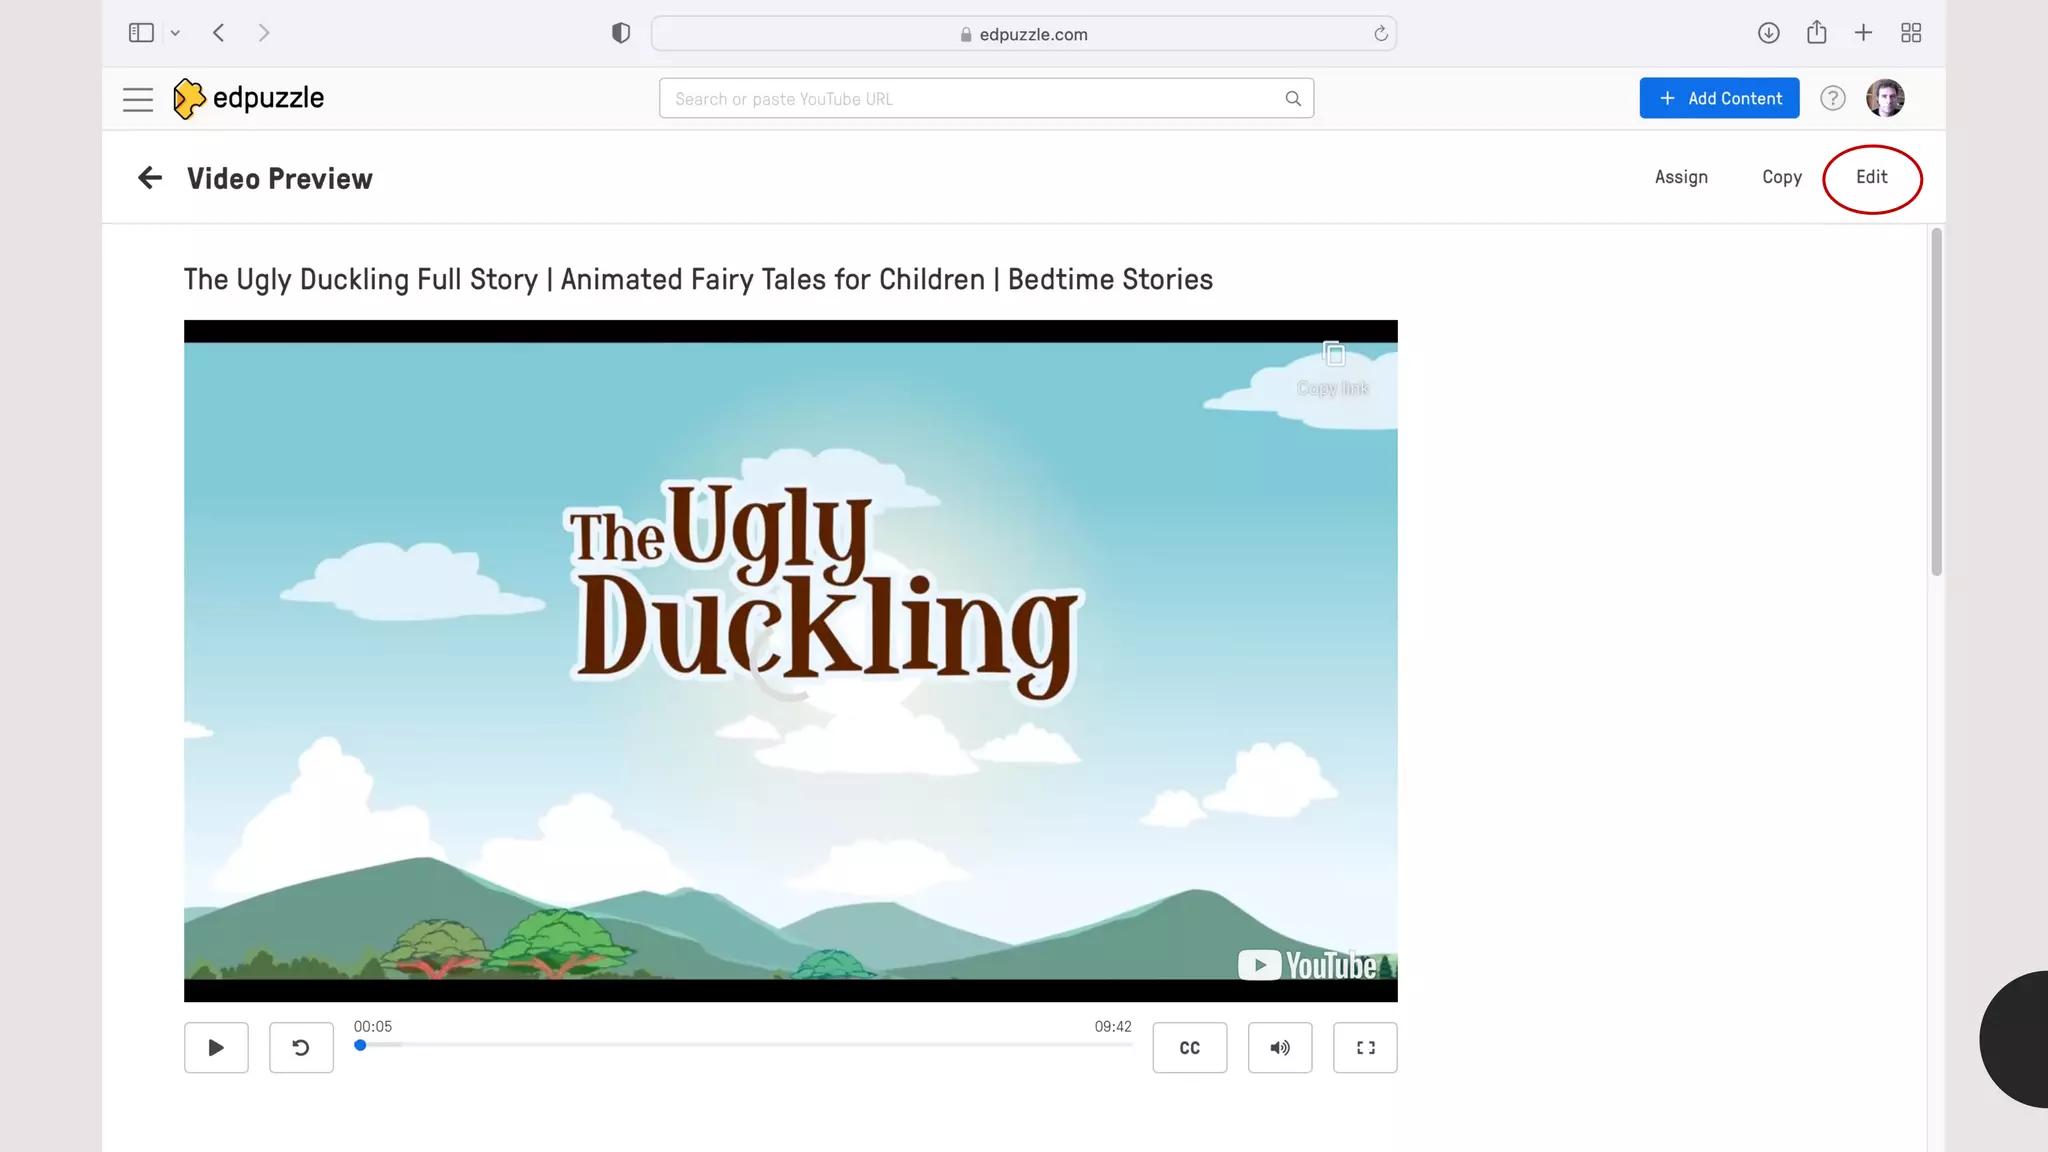Click the search magnifier icon
Screen dimensions: 2048x1152
click(1293, 99)
